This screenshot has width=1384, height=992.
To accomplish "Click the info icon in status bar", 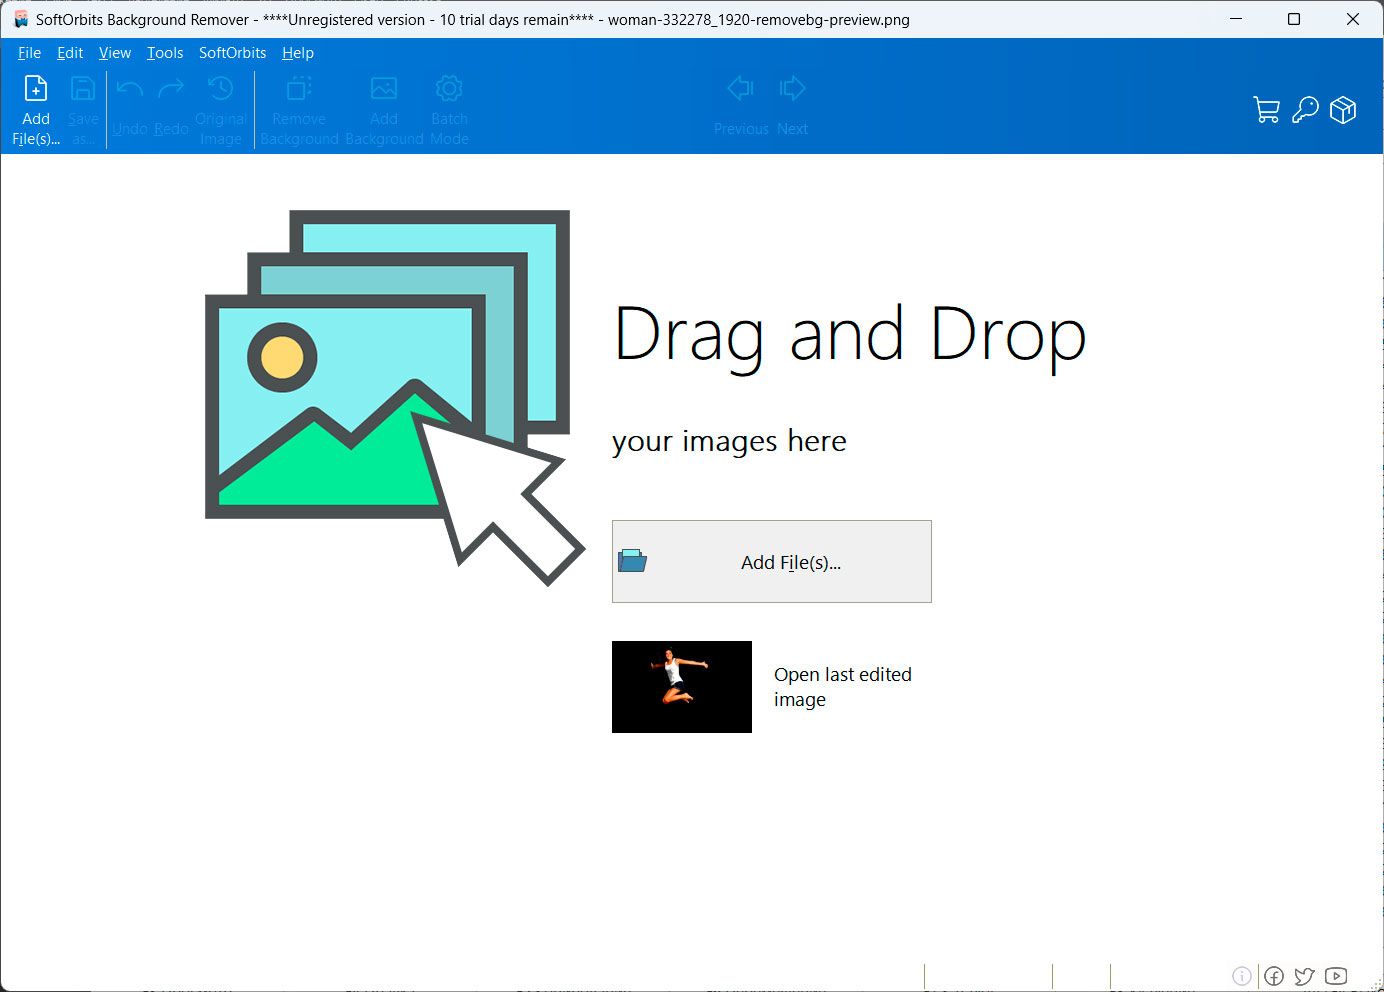I will [1242, 976].
